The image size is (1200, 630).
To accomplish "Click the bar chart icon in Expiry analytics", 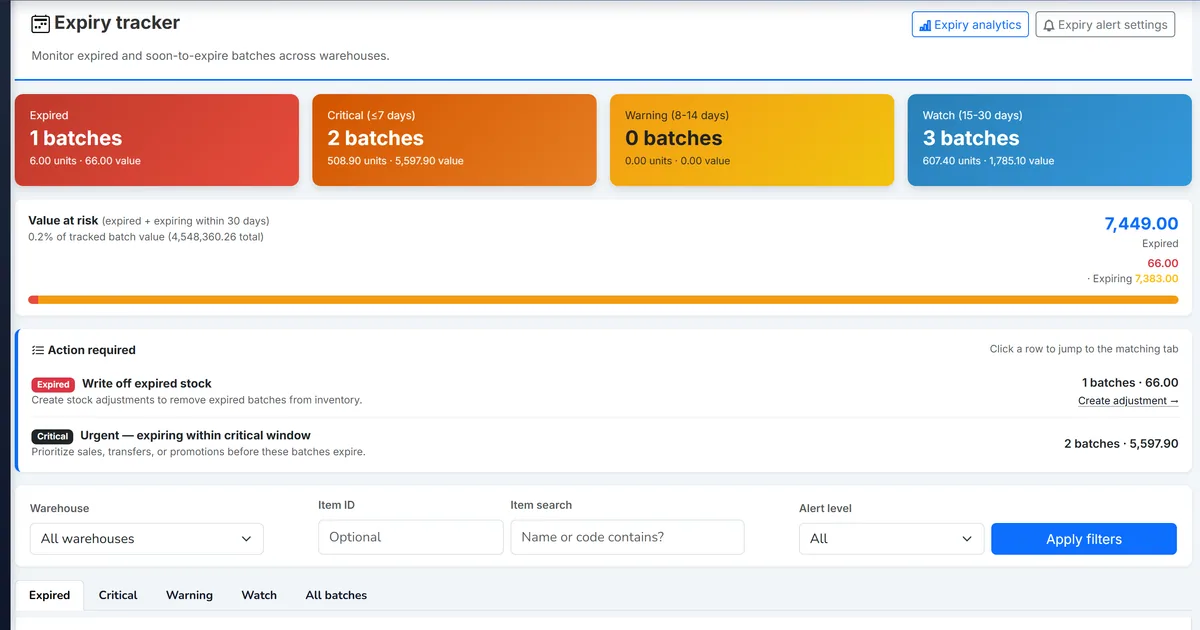I will click(x=925, y=26).
